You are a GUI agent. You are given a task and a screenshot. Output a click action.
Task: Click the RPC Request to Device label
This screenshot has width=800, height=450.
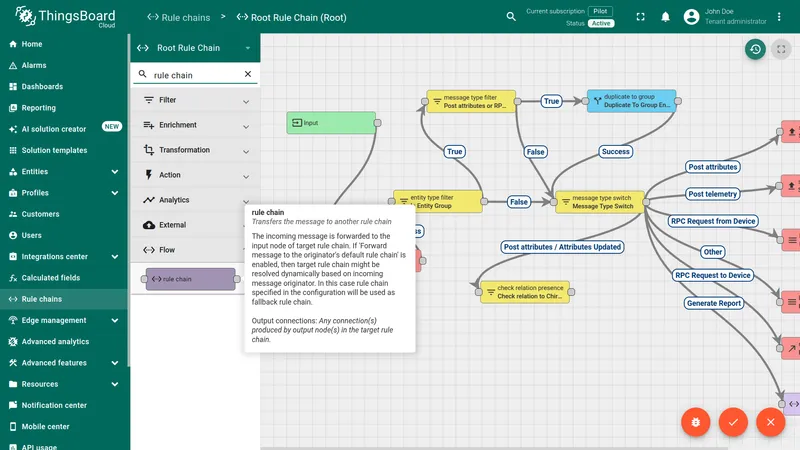coord(713,275)
